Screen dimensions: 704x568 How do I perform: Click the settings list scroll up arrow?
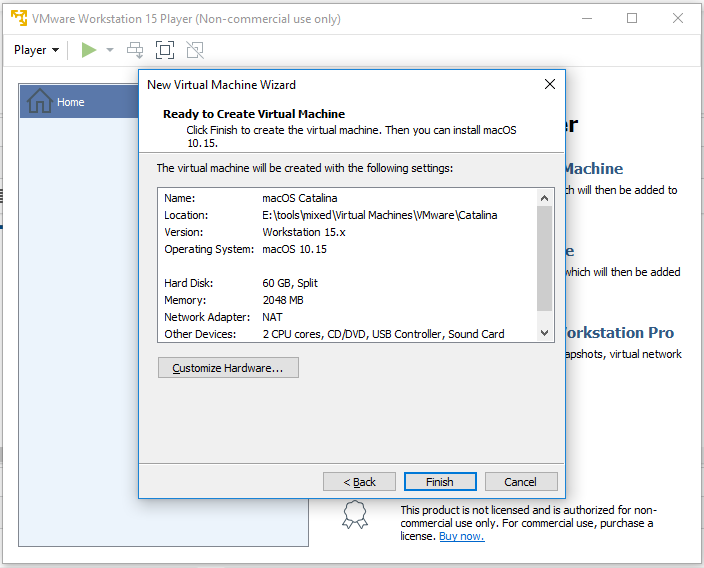coord(545,198)
